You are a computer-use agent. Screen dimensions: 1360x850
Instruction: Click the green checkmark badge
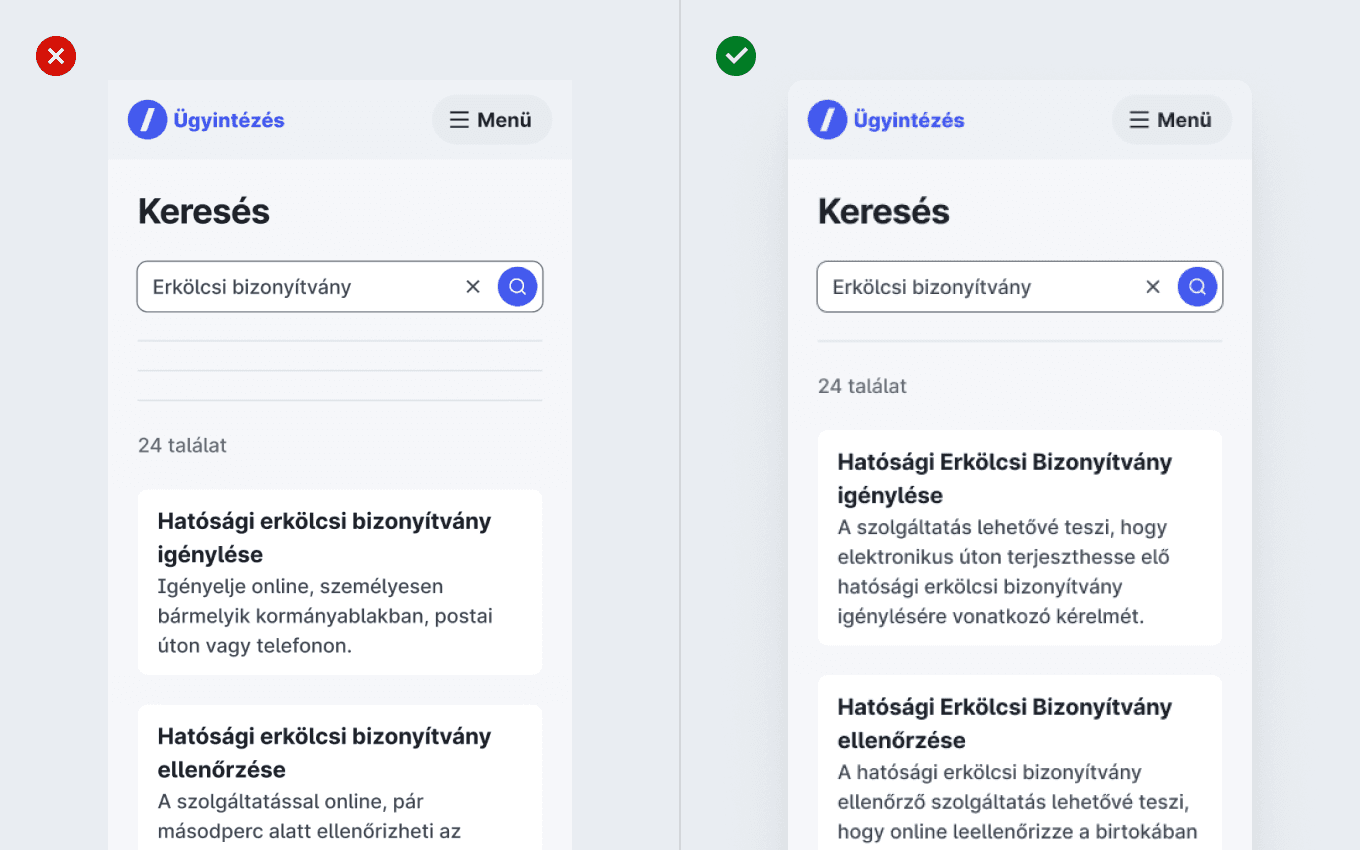(x=736, y=57)
